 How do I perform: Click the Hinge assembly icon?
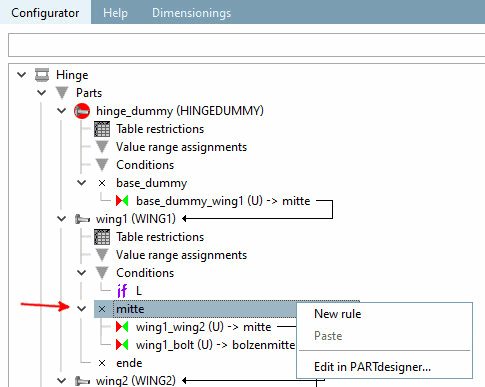pos(42,75)
